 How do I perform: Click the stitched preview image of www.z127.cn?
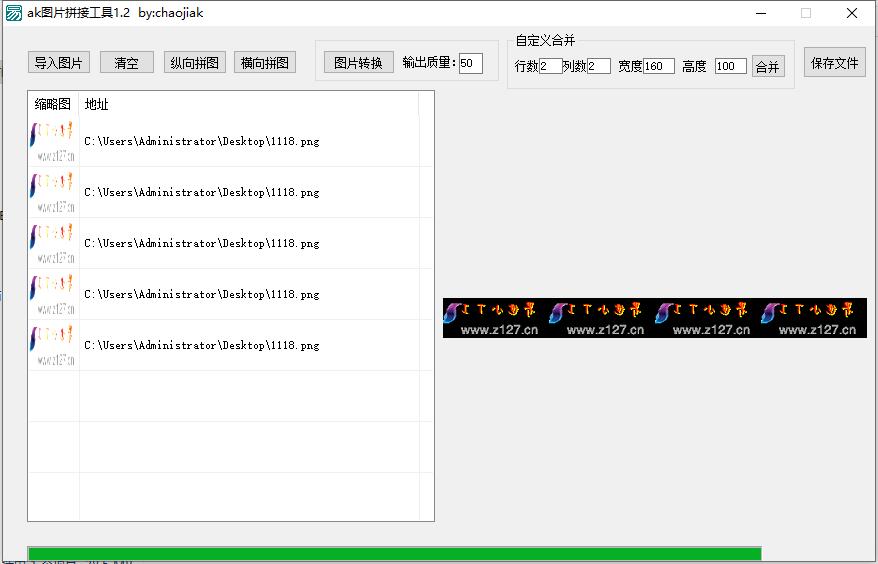655,318
